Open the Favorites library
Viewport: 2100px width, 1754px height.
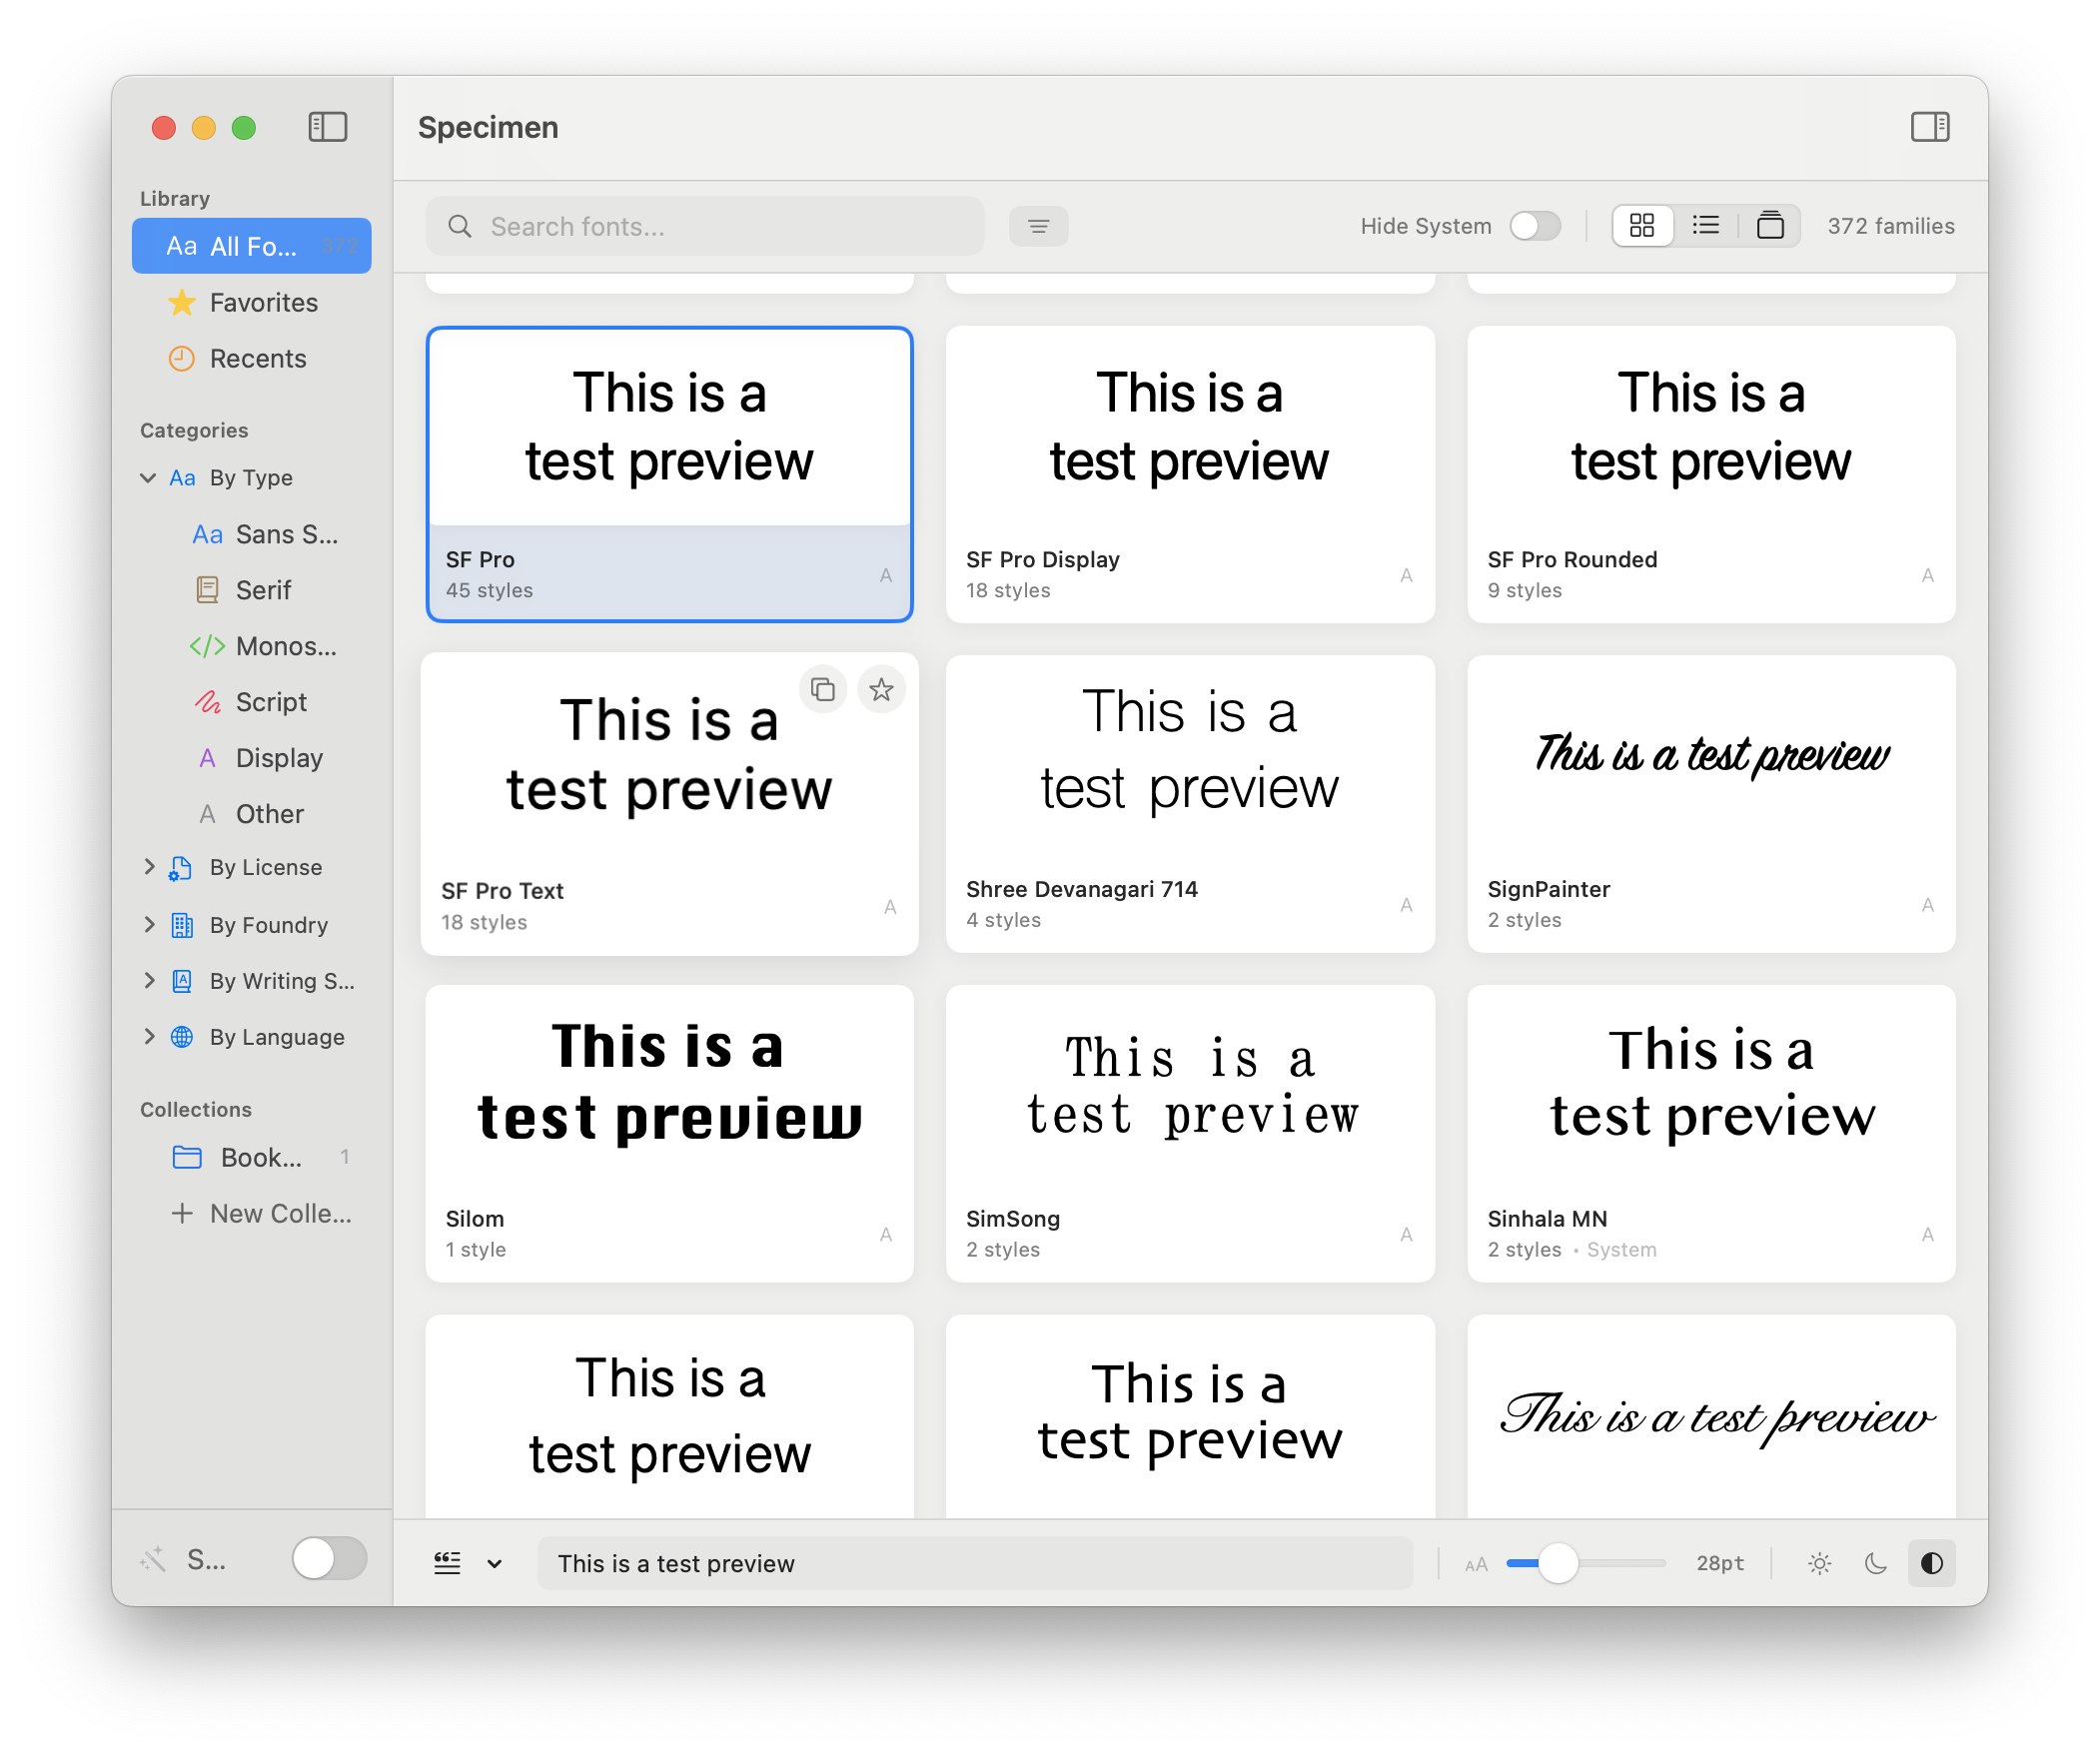click(x=263, y=302)
